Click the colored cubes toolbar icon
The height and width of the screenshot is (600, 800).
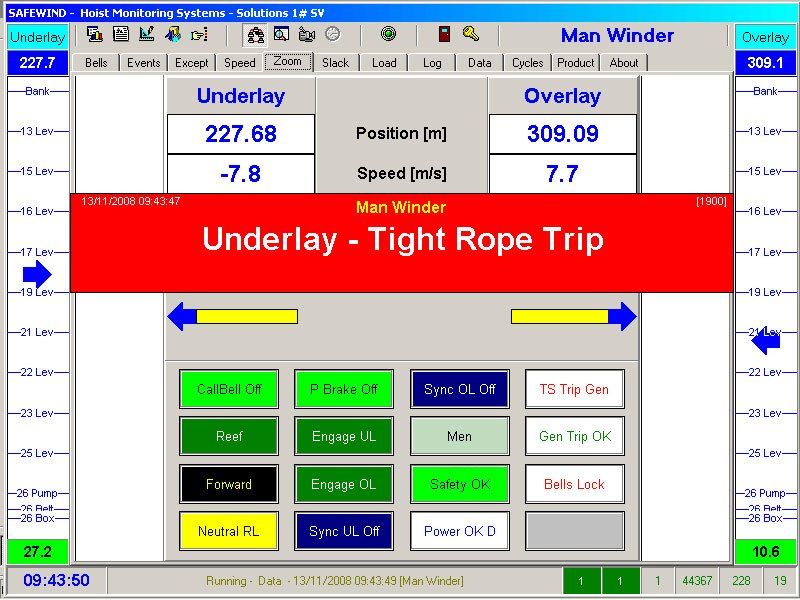click(x=173, y=34)
